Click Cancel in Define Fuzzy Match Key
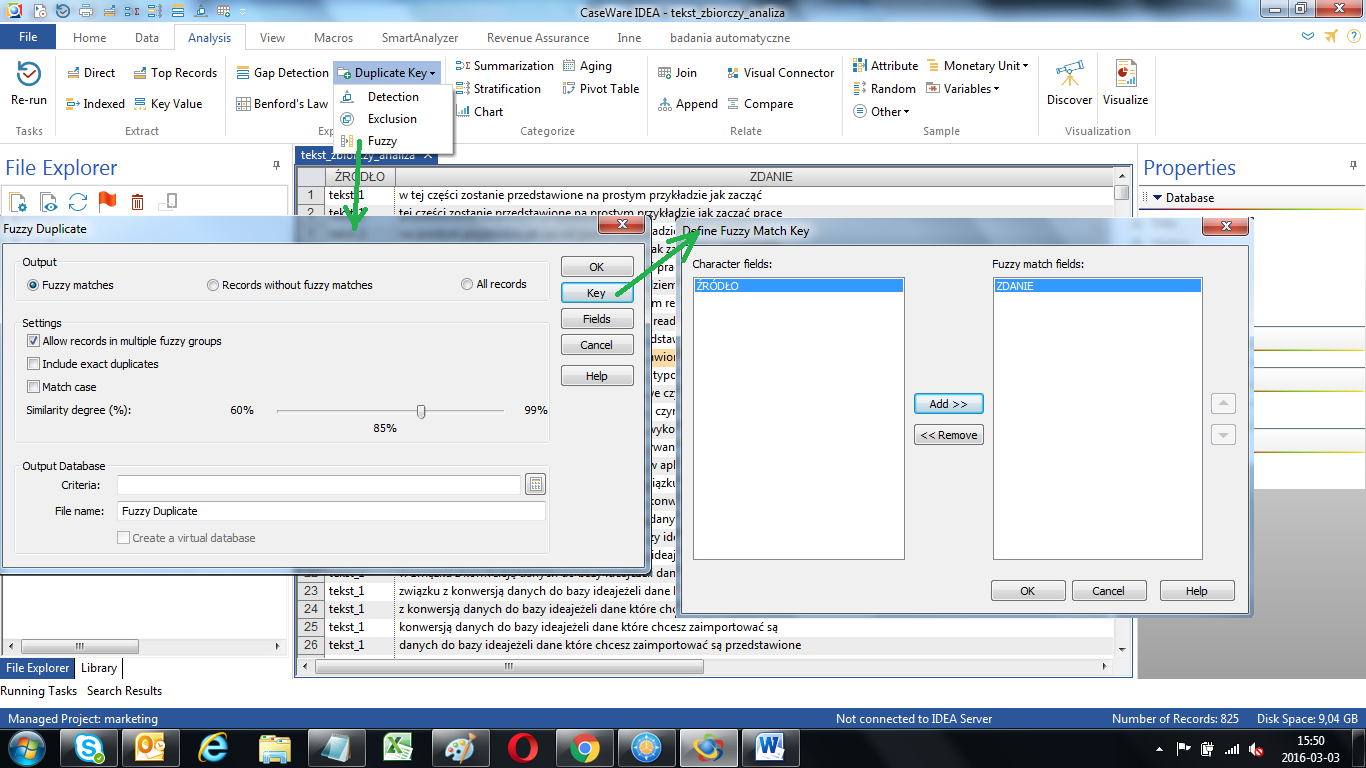The image size is (1366, 768). 1109,591
